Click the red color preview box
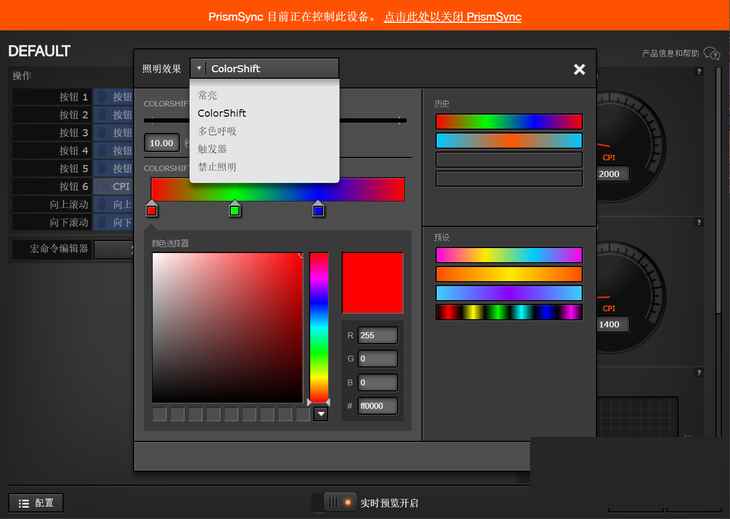This screenshot has height=519, width=730. (x=372, y=283)
